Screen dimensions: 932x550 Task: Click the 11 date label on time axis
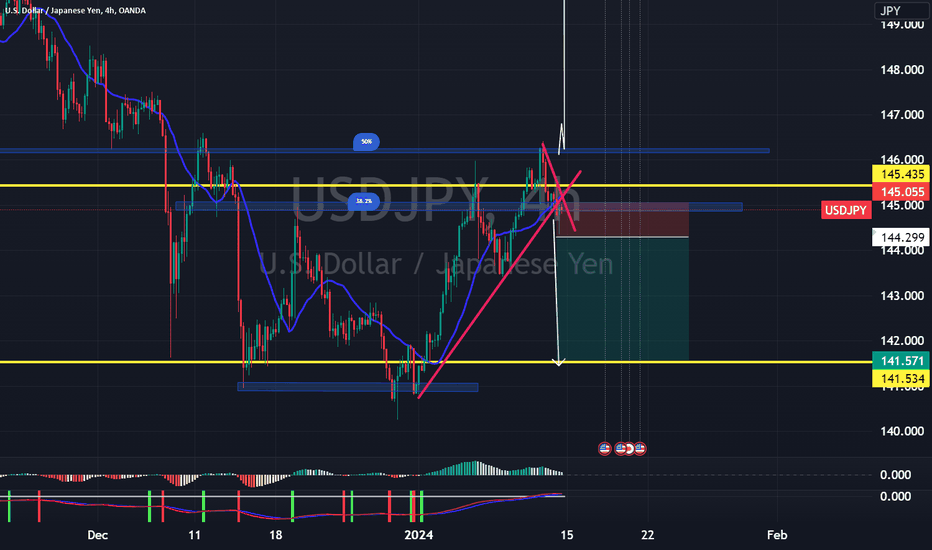[x=194, y=535]
